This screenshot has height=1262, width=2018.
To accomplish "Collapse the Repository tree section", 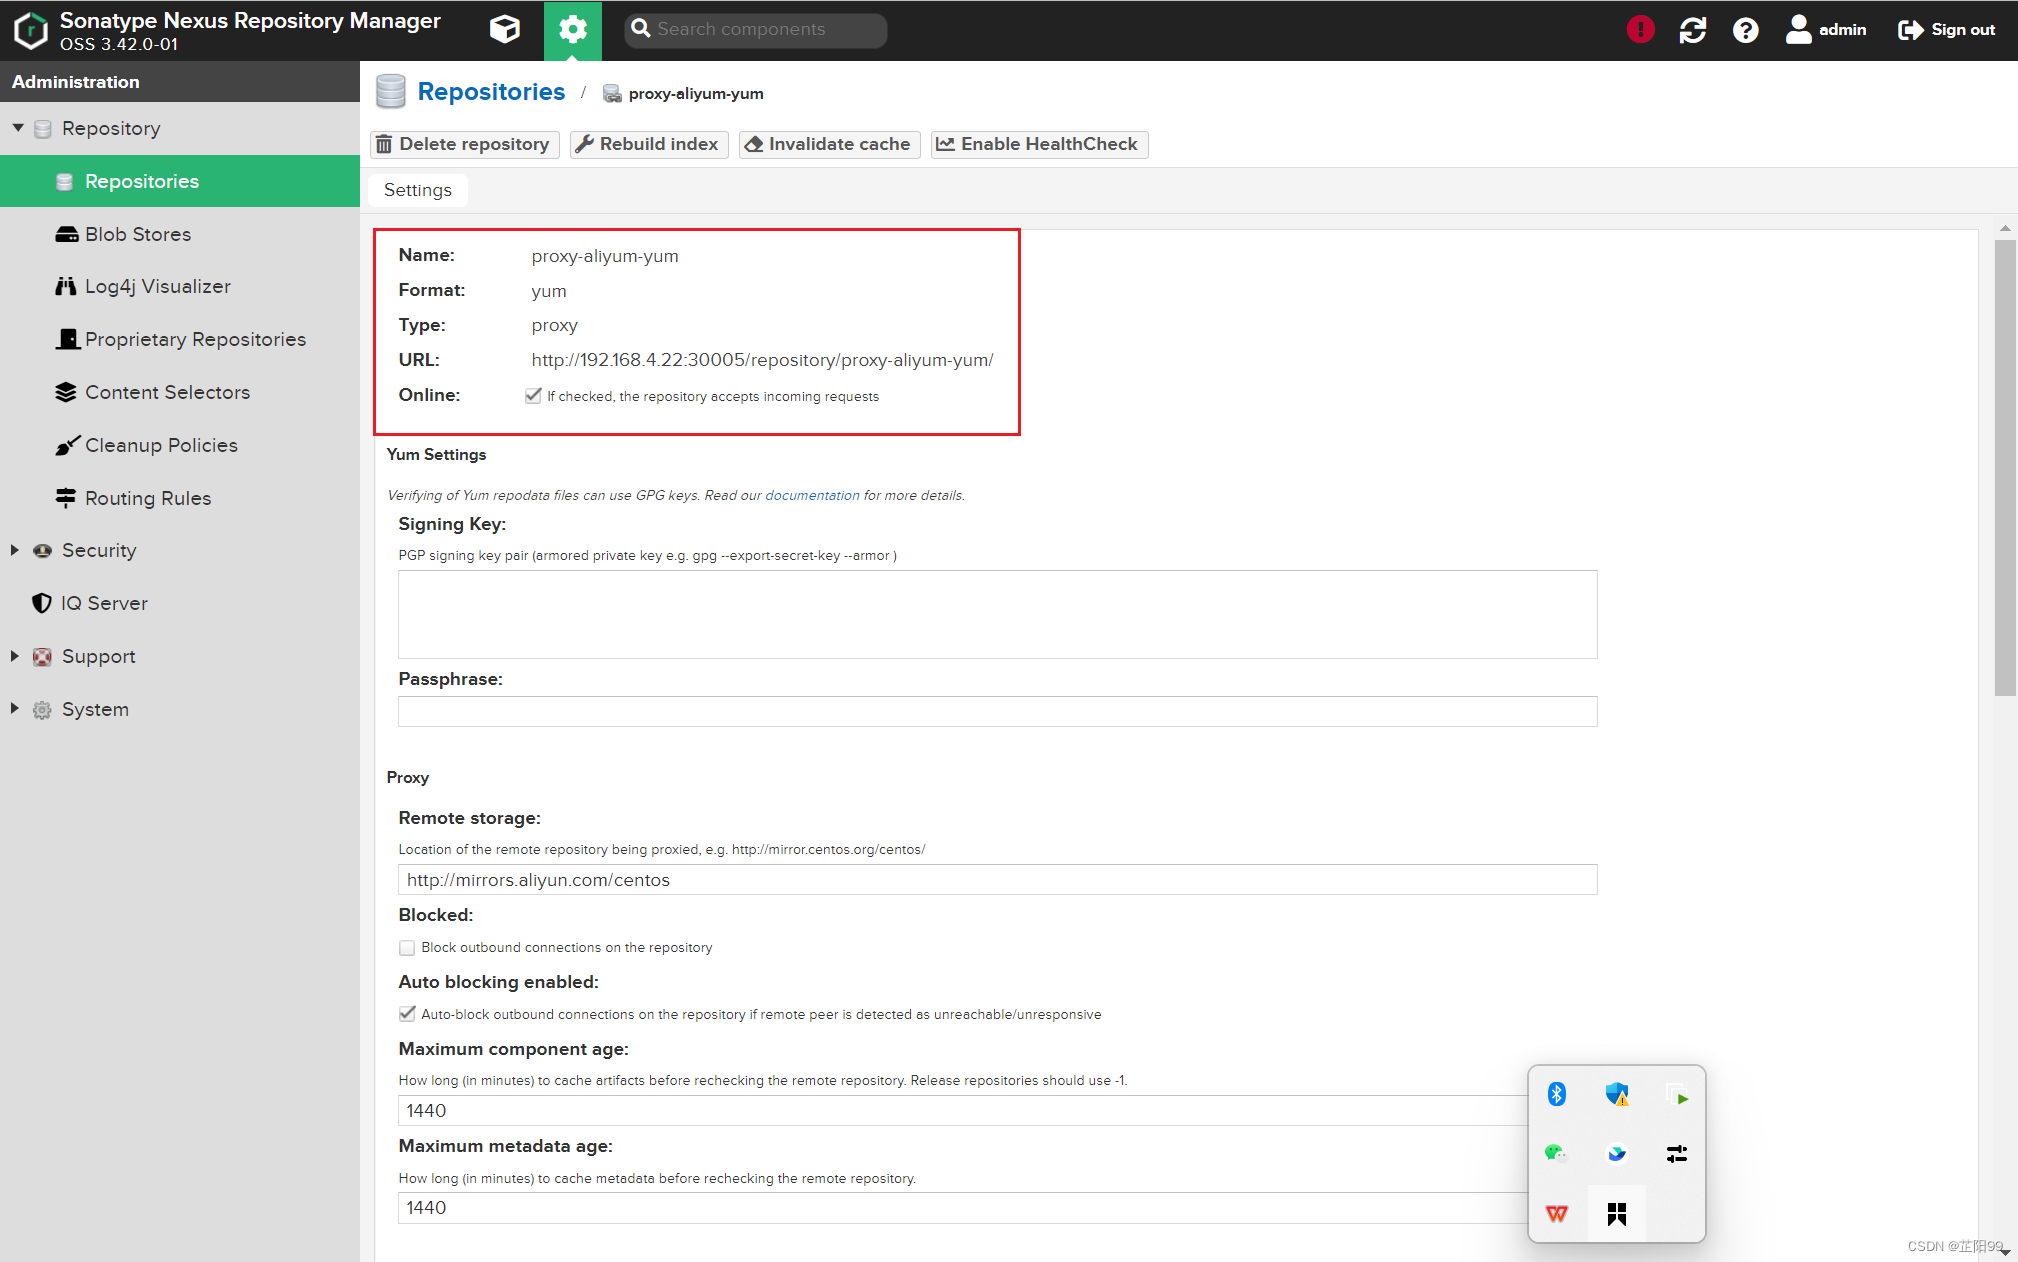I will (18, 128).
